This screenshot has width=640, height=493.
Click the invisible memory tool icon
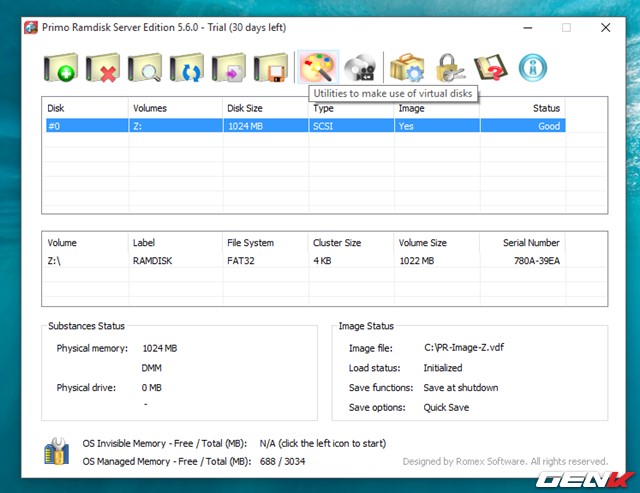click(x=57, y=451)
